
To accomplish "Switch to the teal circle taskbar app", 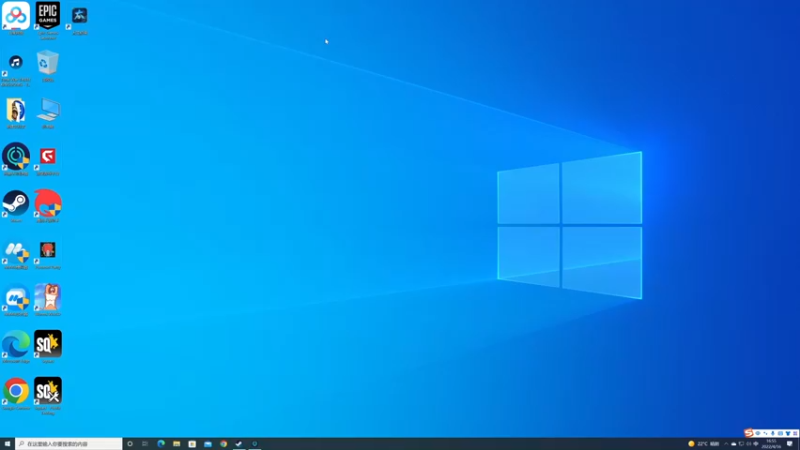I will [255, 444].
